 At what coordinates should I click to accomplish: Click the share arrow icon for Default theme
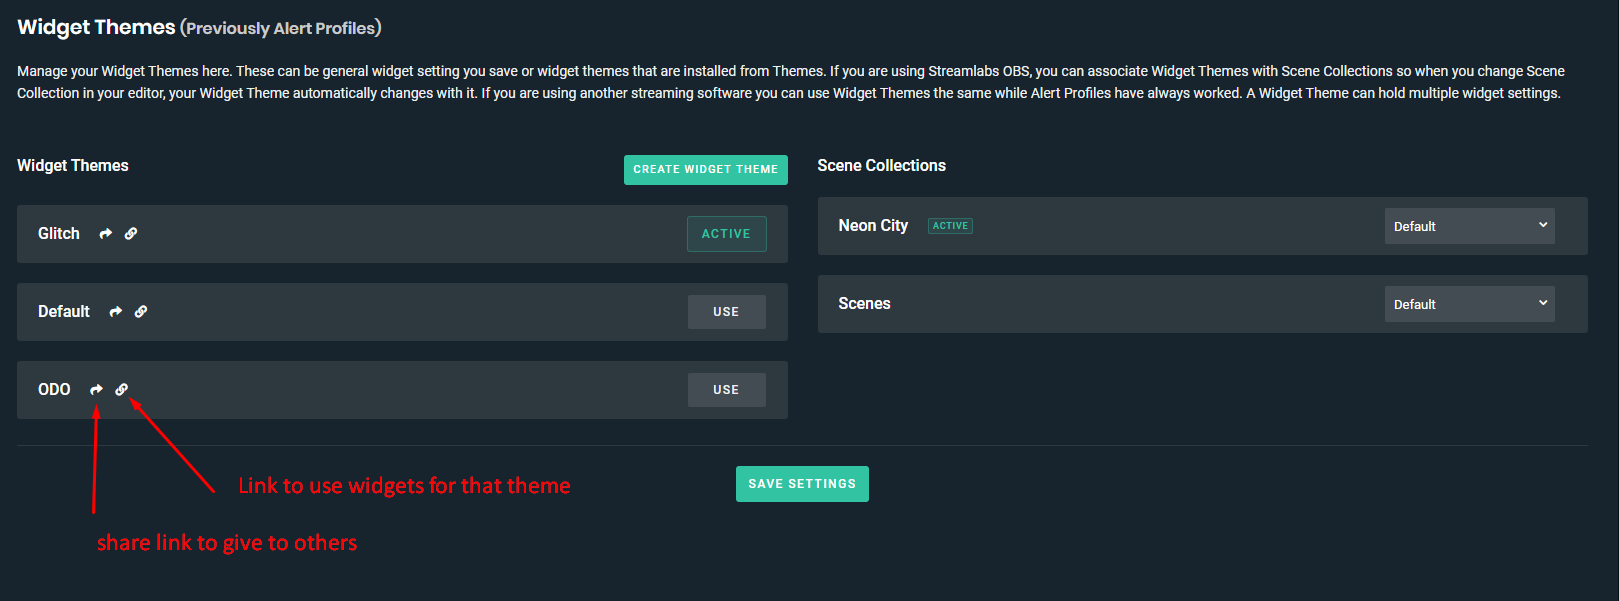coord(116,312)
